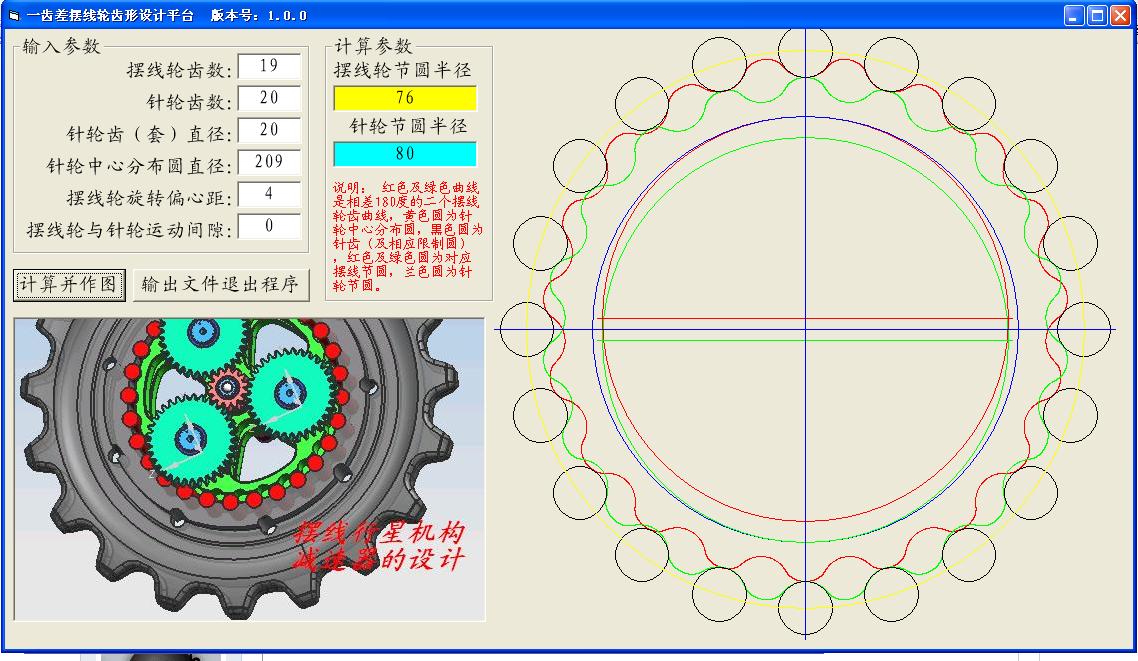Click the red 说明 description text
Image resolution: width=1138 pixels, height=661 pixels.
408,237
